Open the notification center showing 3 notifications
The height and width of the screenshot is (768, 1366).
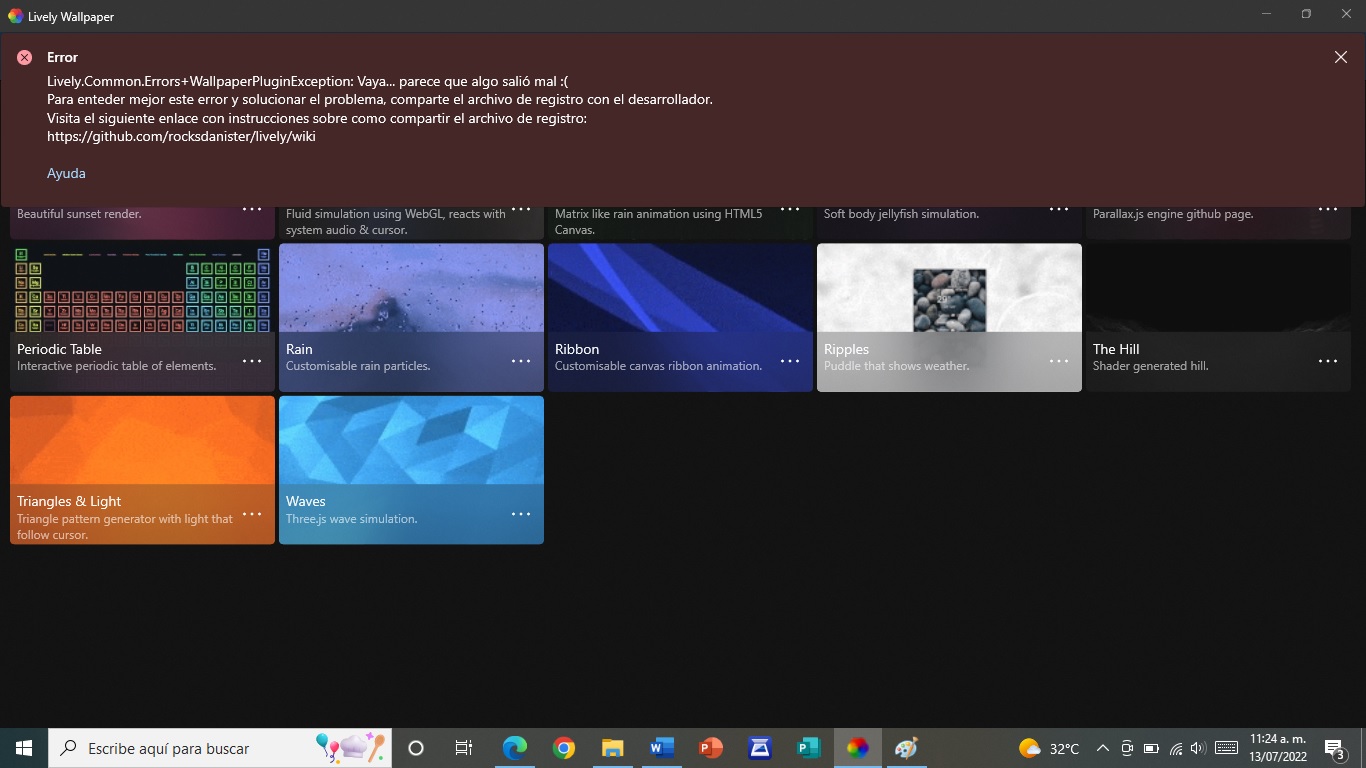[1333, 748]
